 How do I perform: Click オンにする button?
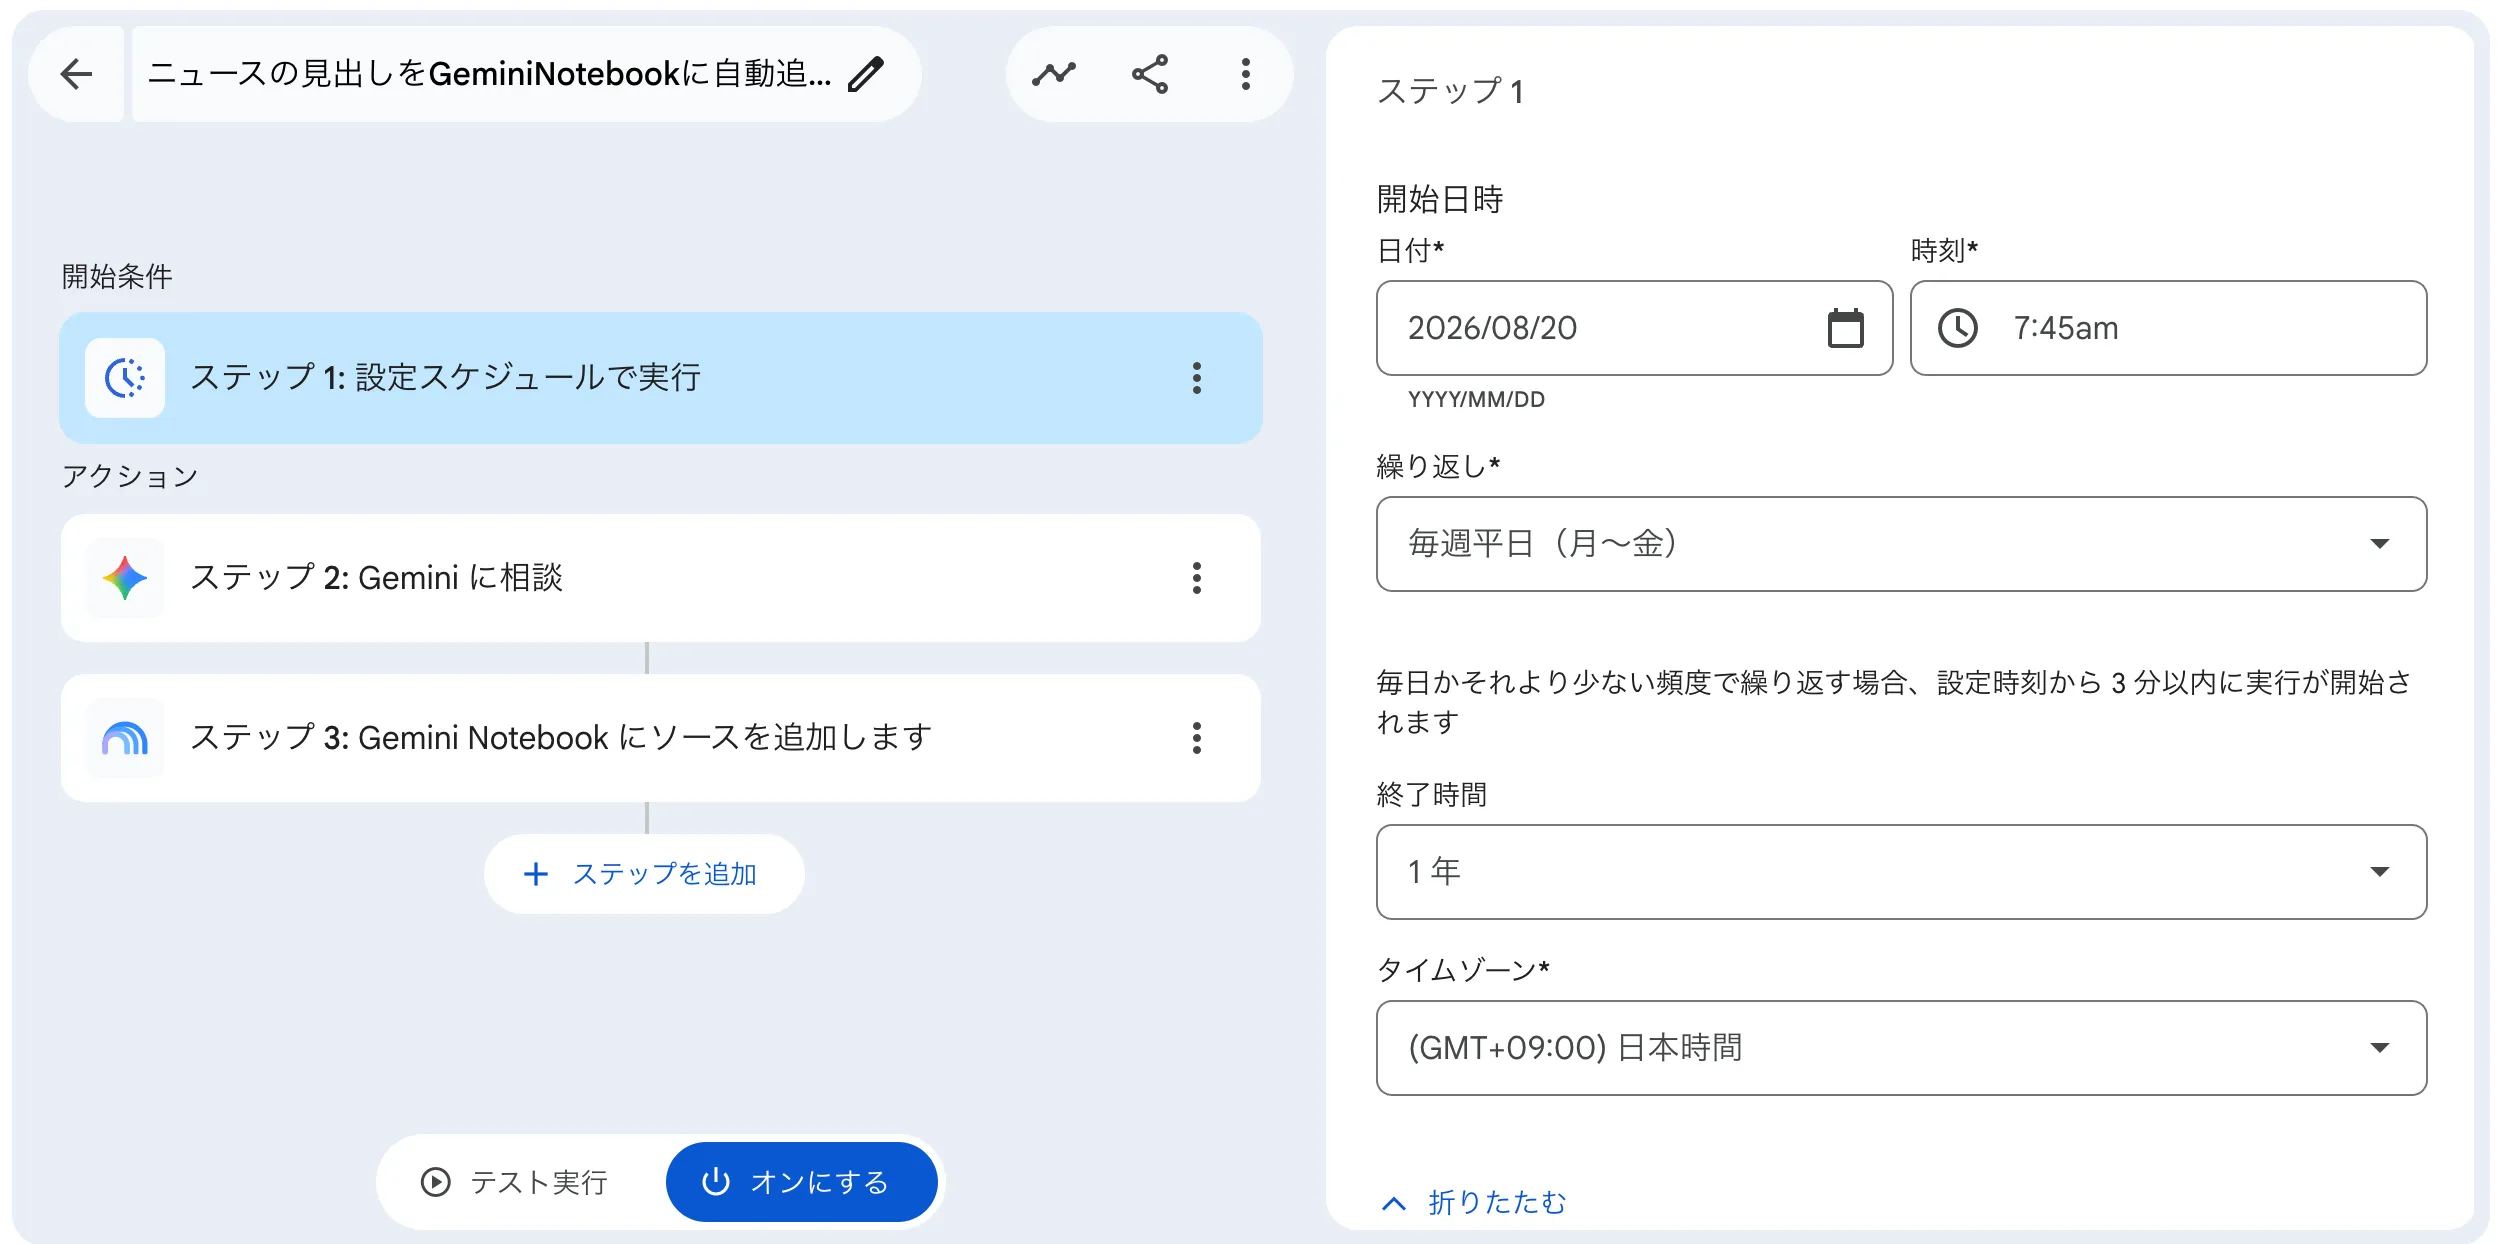point(801,1182)
